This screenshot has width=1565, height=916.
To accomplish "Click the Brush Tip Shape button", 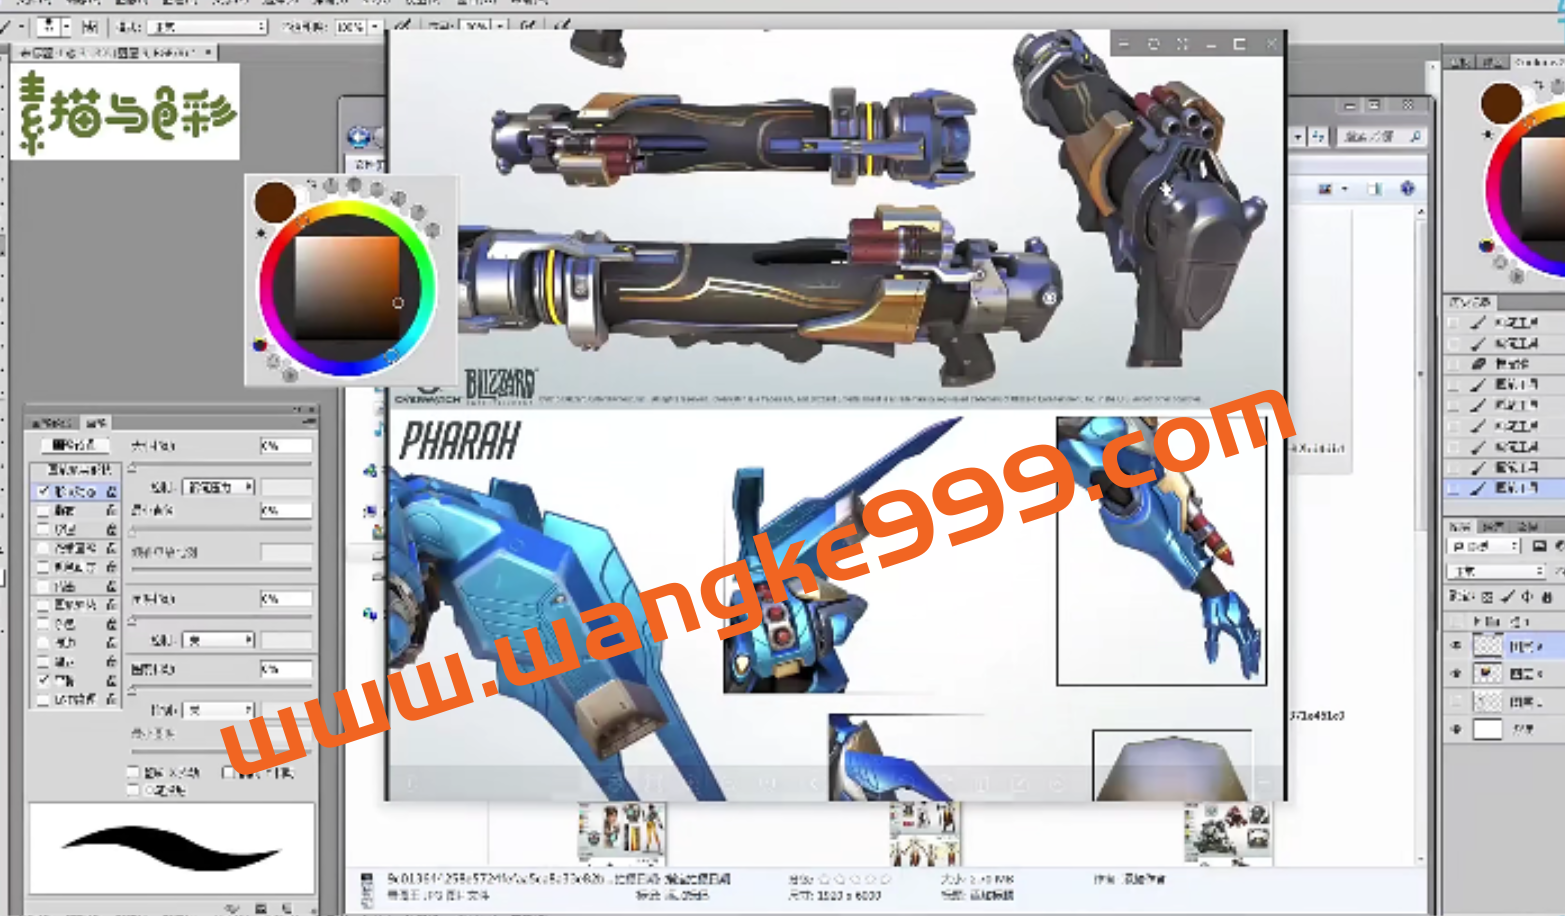I will (x=74, y=469).
